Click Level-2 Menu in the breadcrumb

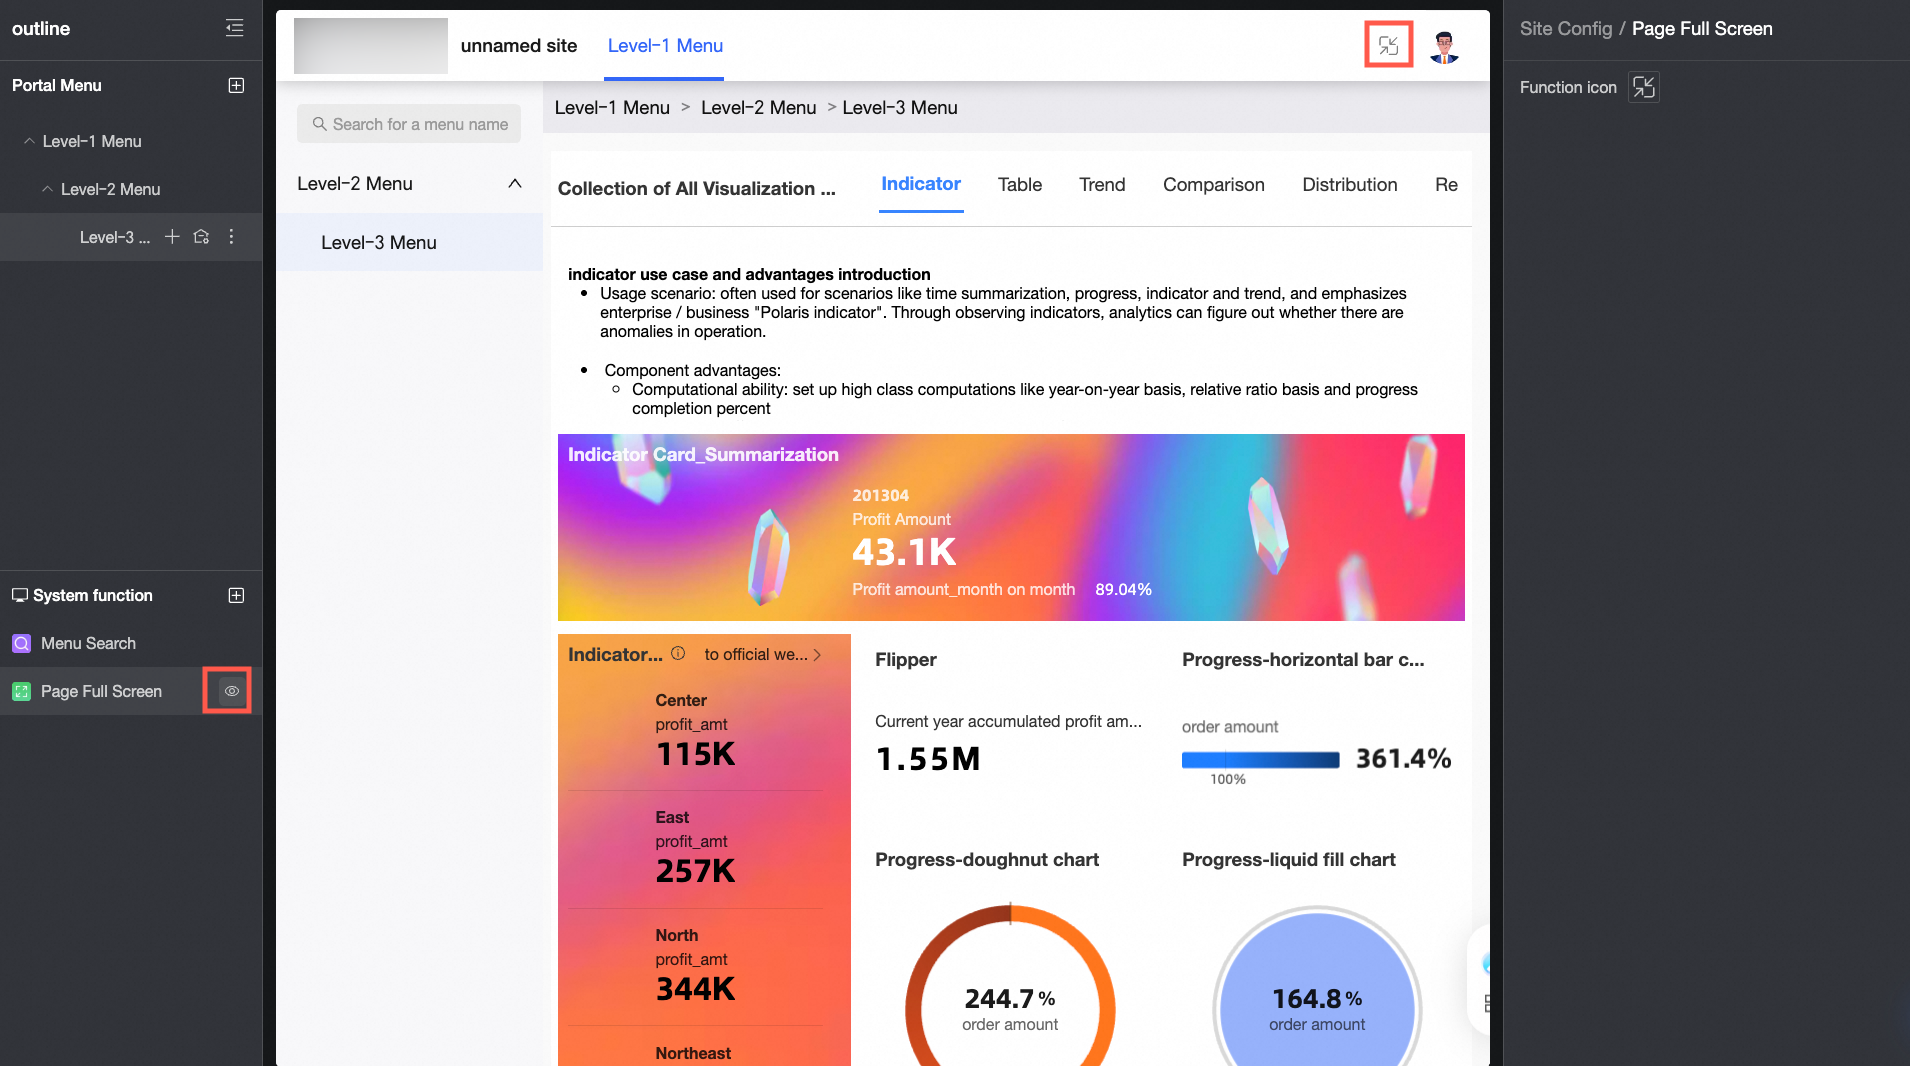click(x=759, y=108)
